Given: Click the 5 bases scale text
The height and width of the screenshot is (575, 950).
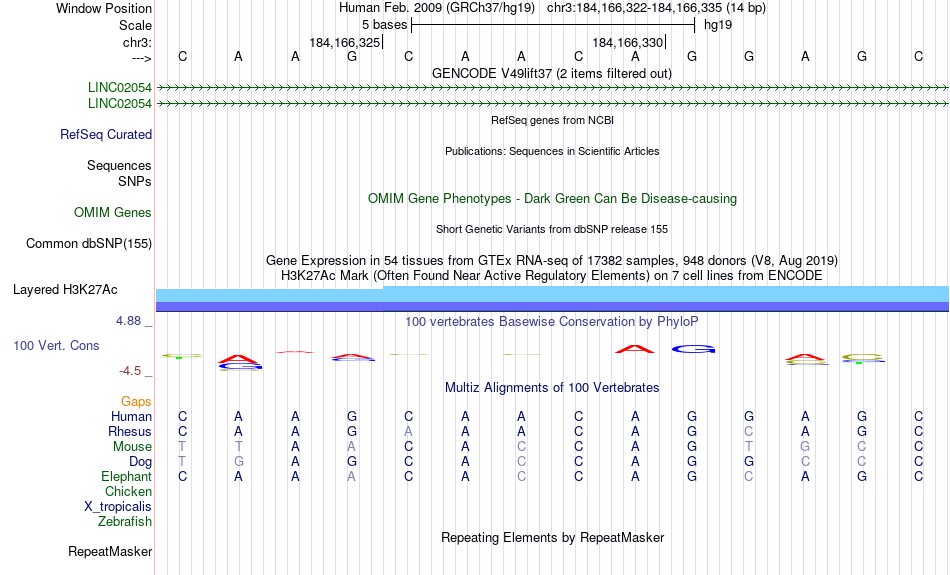Looking at the screenshot, I should [384, 25].
